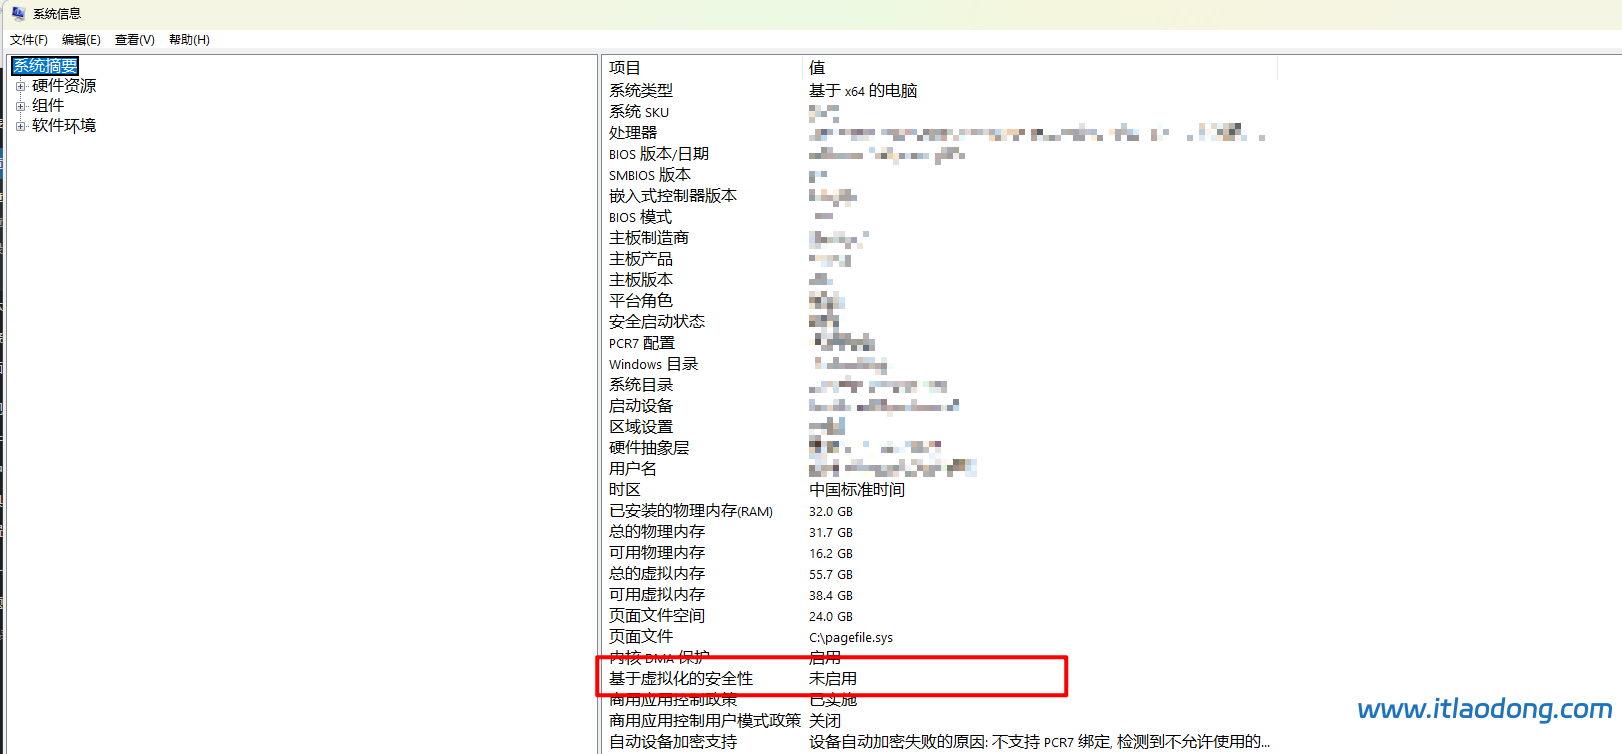This screenshot has width=1622, height=754.
Task: Expand the 硬件资源 tree node
Action: pyautogui.click(x=20, y=86)
